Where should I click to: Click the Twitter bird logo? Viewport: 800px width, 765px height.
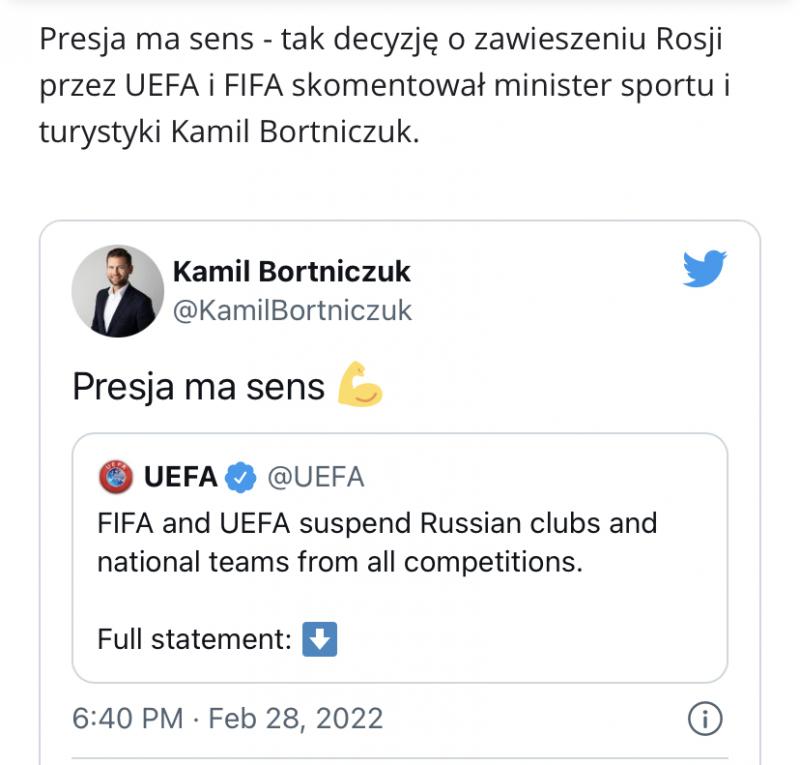click(704, 269)
